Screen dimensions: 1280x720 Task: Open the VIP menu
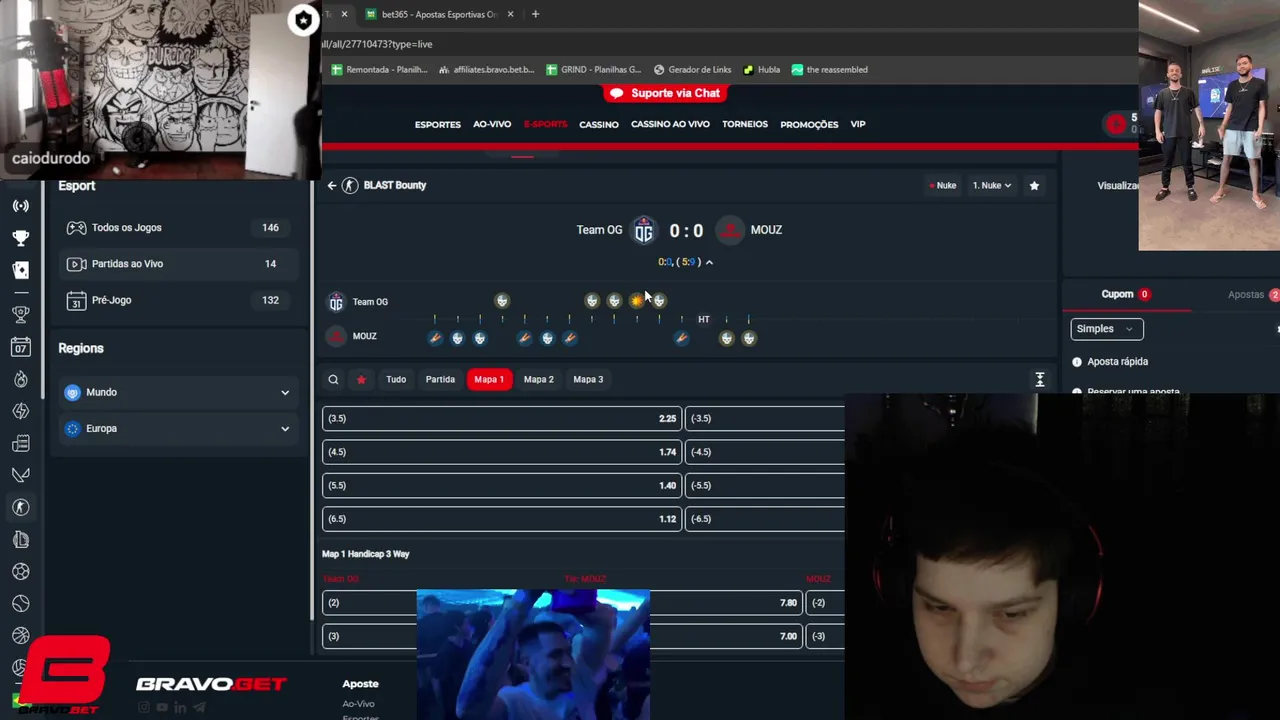(x=858, y=124)
